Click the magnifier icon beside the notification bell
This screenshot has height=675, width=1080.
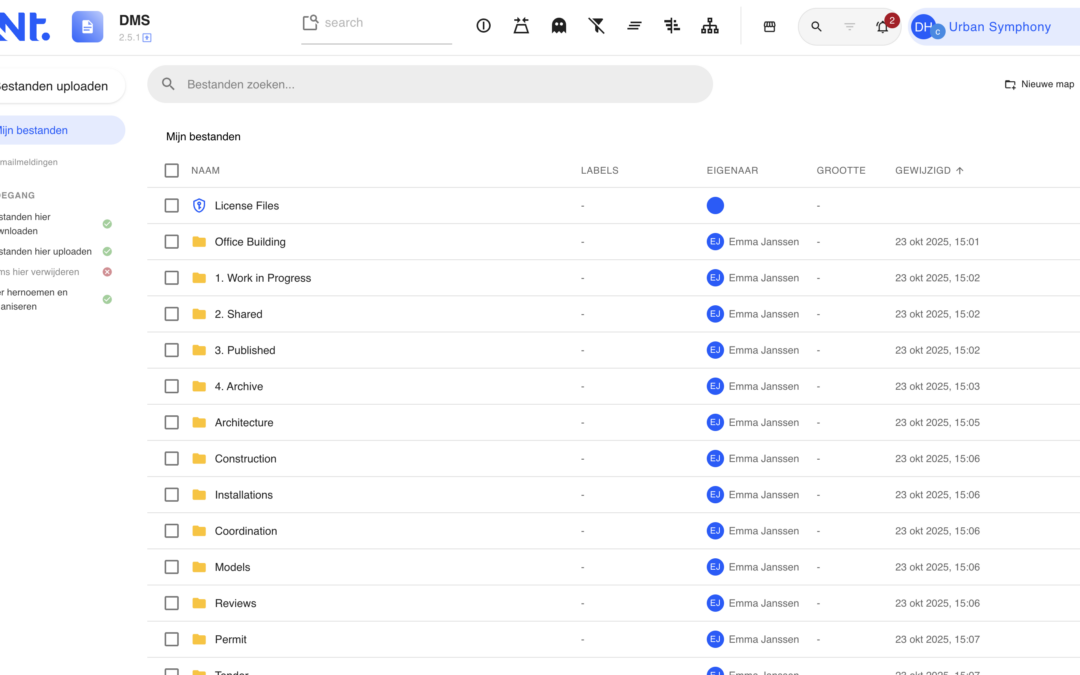pos(816,27)
